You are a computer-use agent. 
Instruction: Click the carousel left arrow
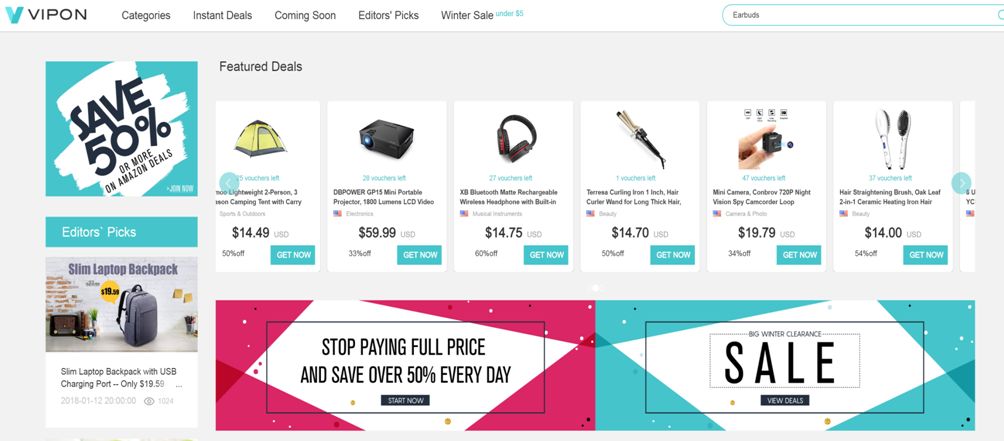click(x=229, y=183)
